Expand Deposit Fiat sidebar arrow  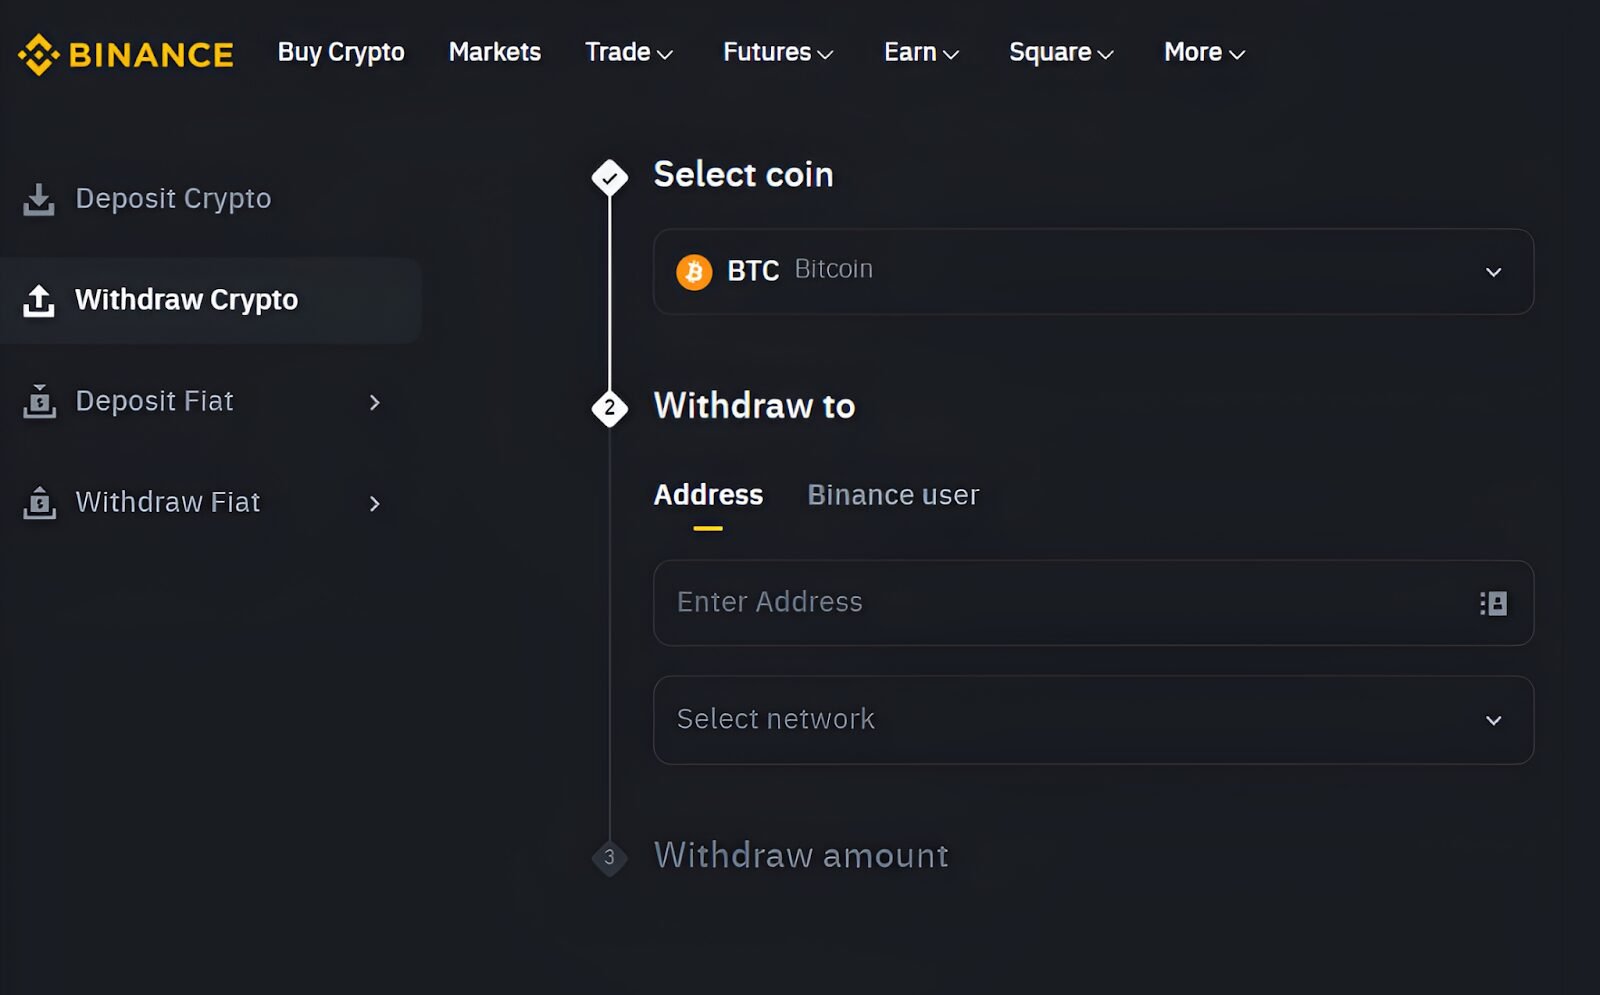[x=375, y=402]
